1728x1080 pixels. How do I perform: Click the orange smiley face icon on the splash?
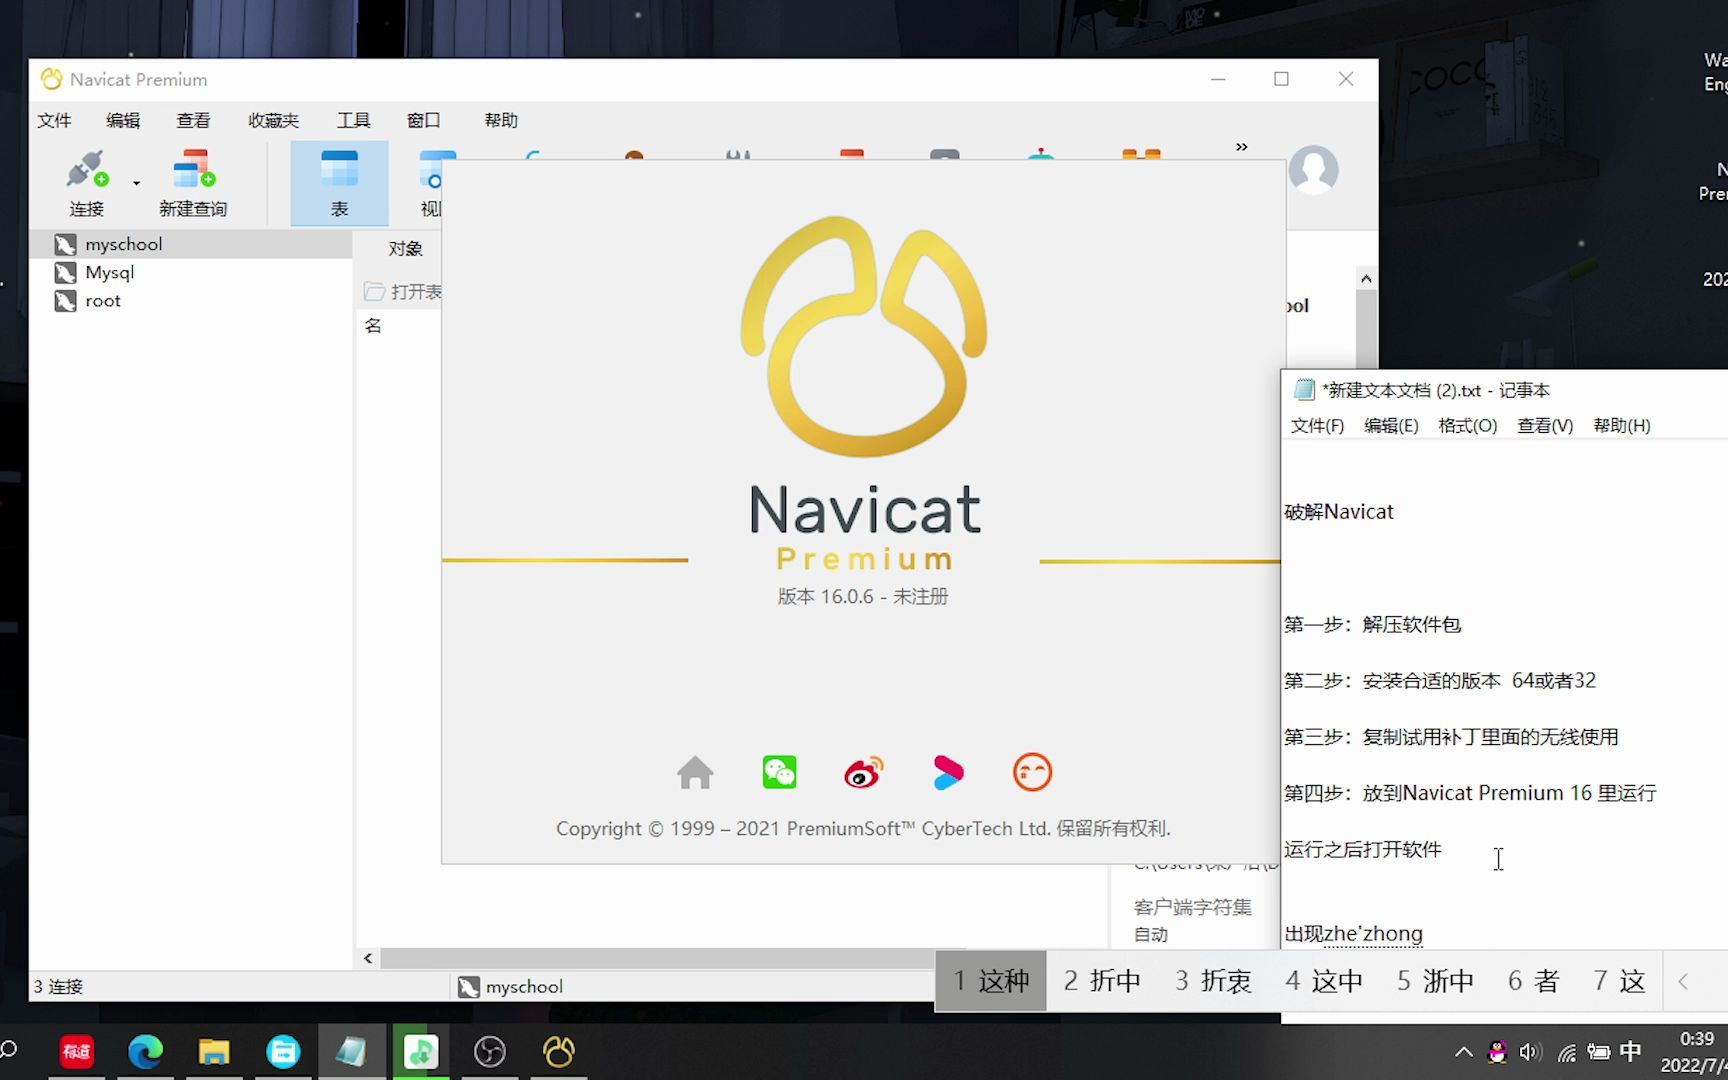tap(1032, 773)
